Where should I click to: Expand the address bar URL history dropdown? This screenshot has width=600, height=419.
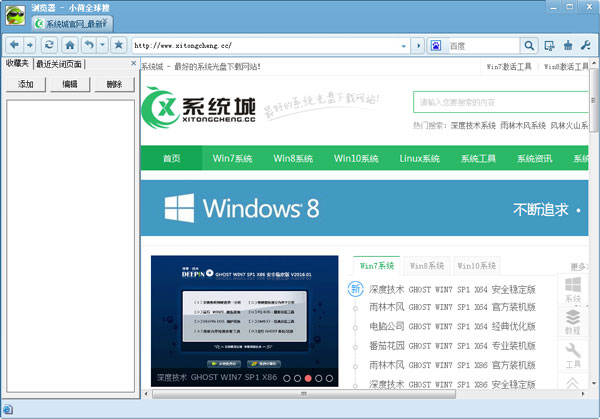click(403, 46)
